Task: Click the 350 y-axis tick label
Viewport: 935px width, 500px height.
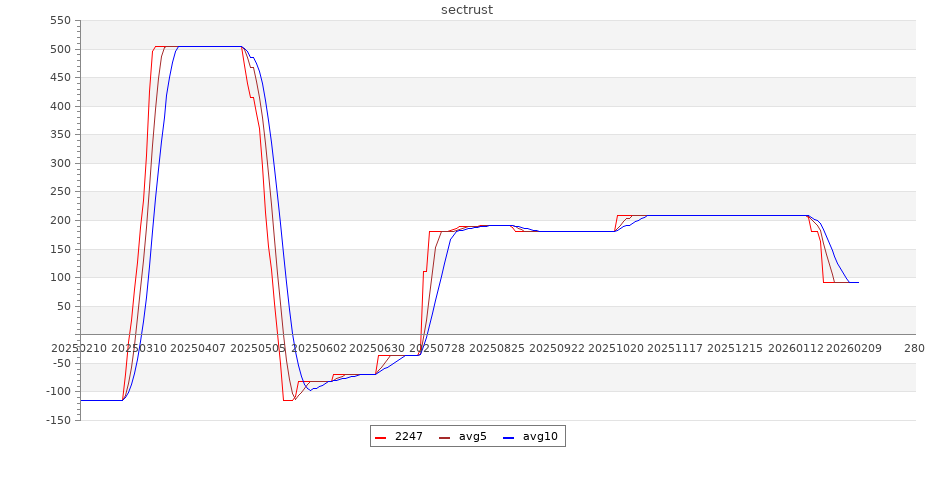Action: [x=59, y=135]
